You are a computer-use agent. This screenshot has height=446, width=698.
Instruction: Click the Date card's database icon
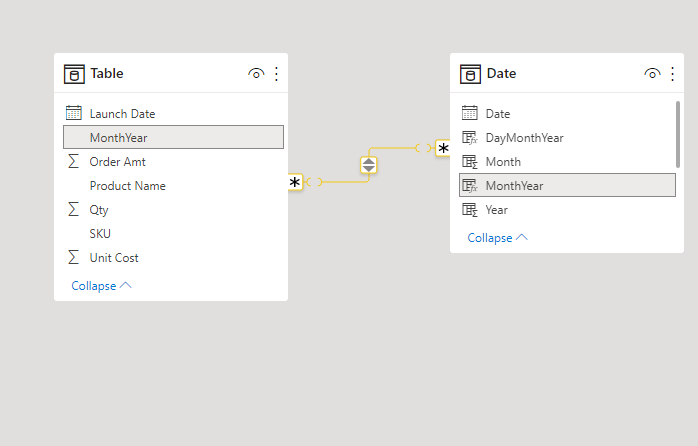pyautogui.click(x=470, y=74)
